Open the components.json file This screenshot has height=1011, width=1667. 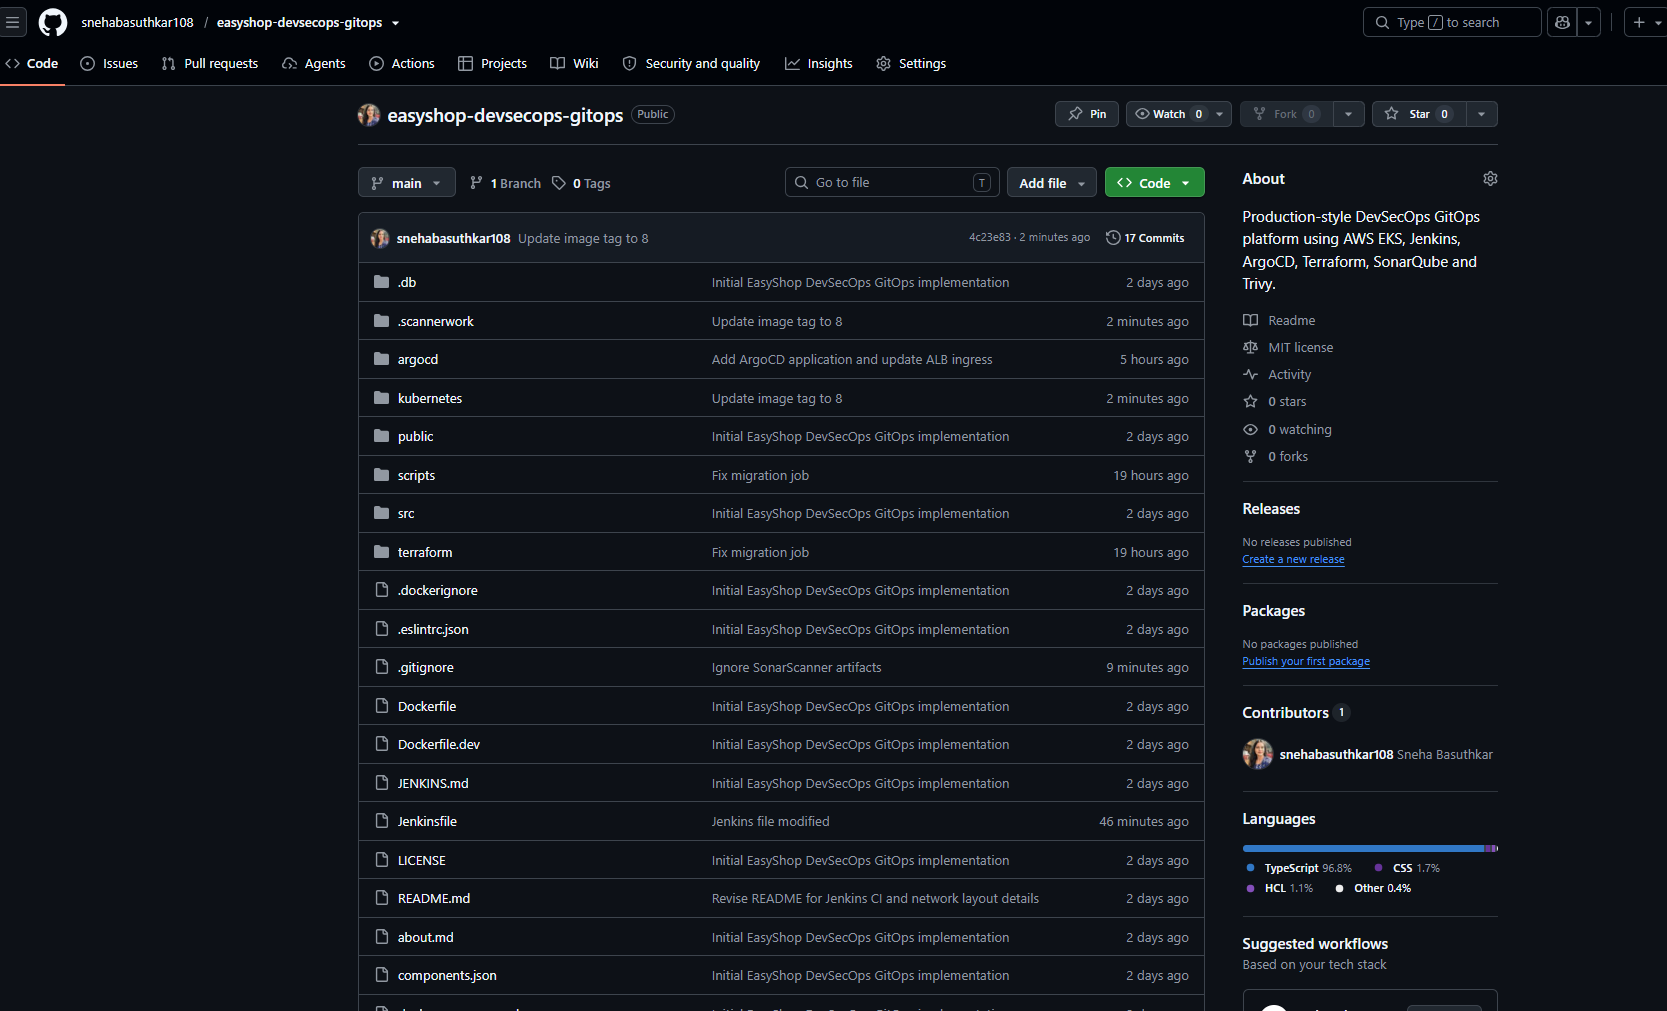coord(447,975)
